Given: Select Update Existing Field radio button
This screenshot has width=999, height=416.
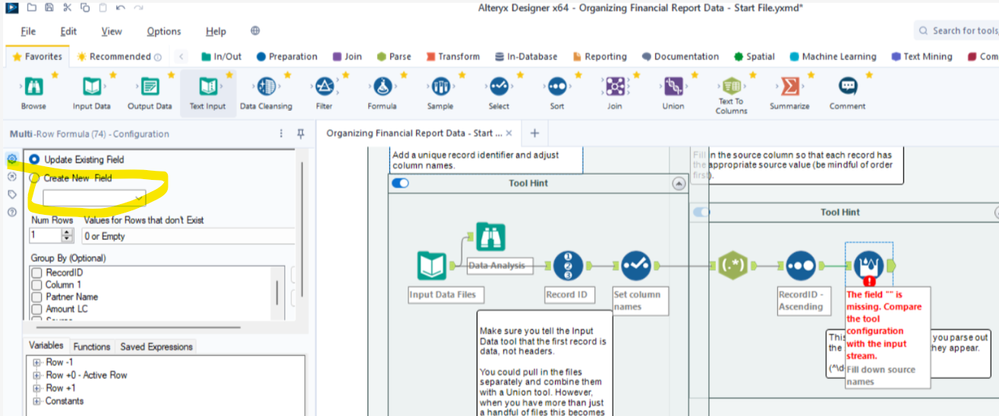Looking at the screenshot, I should pyautogui.click(x=34, y=159).
